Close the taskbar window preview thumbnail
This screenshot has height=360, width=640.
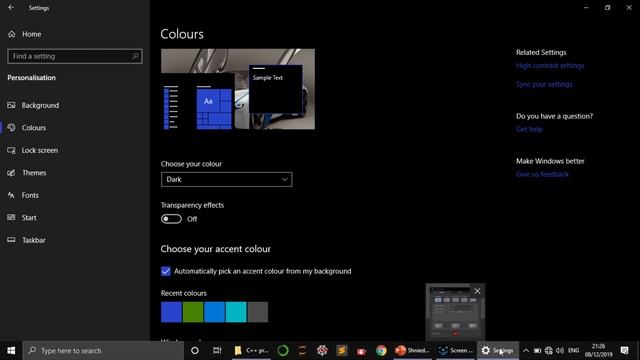477,291
